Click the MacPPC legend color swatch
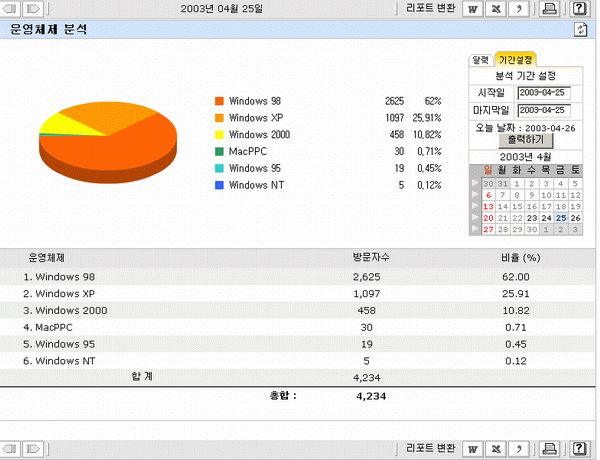 (219, 152)
